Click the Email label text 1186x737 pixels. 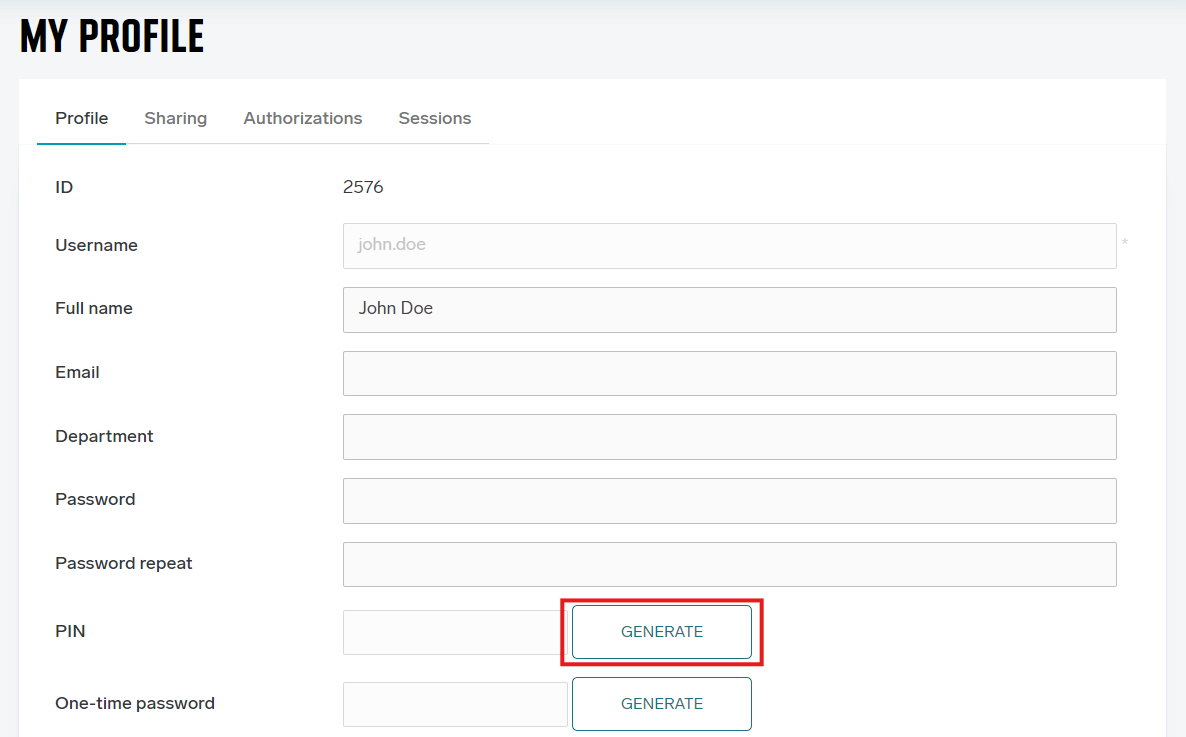77,372
